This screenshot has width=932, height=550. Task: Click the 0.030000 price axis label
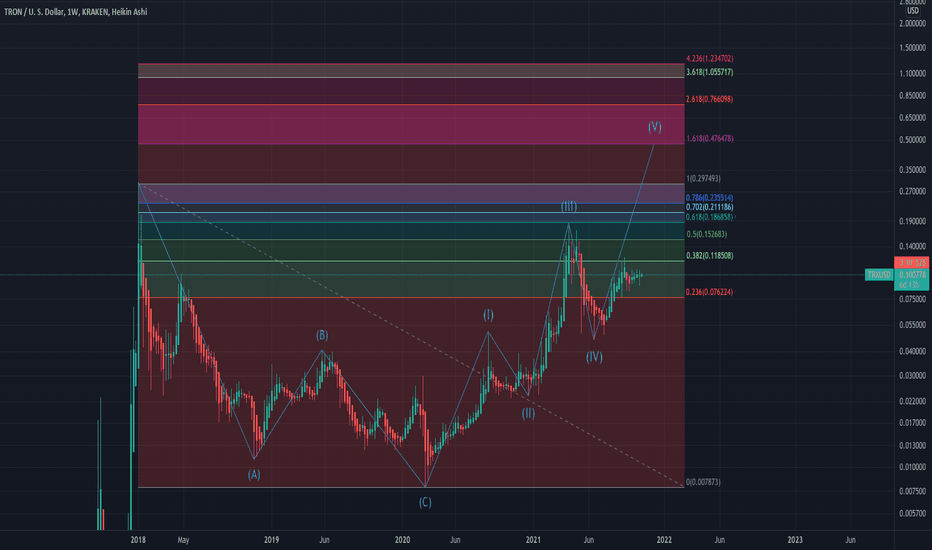(912, 376)
